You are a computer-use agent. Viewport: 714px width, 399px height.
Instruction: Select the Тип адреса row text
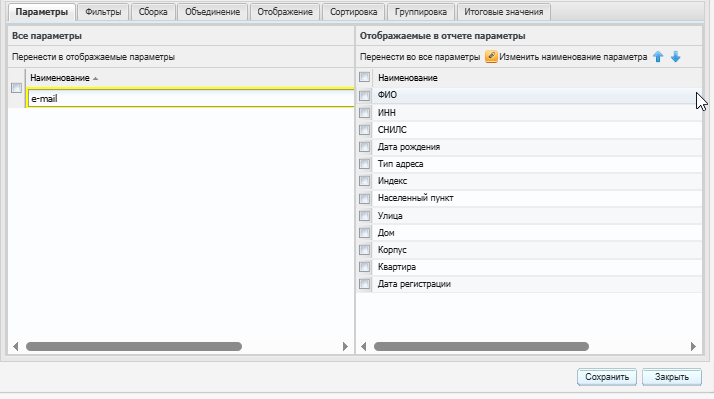pos(400,164)
